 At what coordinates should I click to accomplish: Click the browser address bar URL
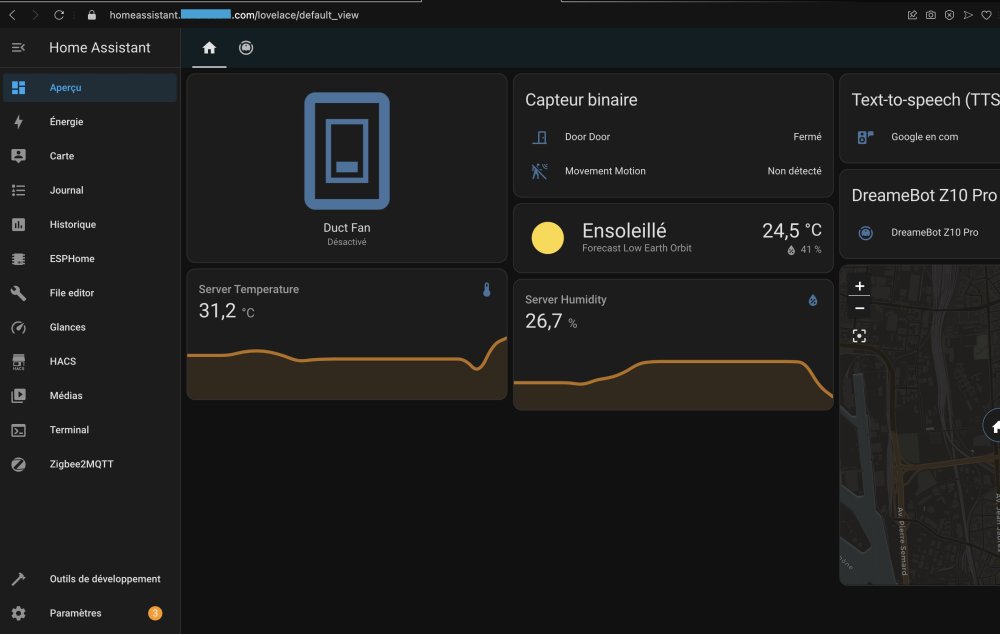click(234, 15)
